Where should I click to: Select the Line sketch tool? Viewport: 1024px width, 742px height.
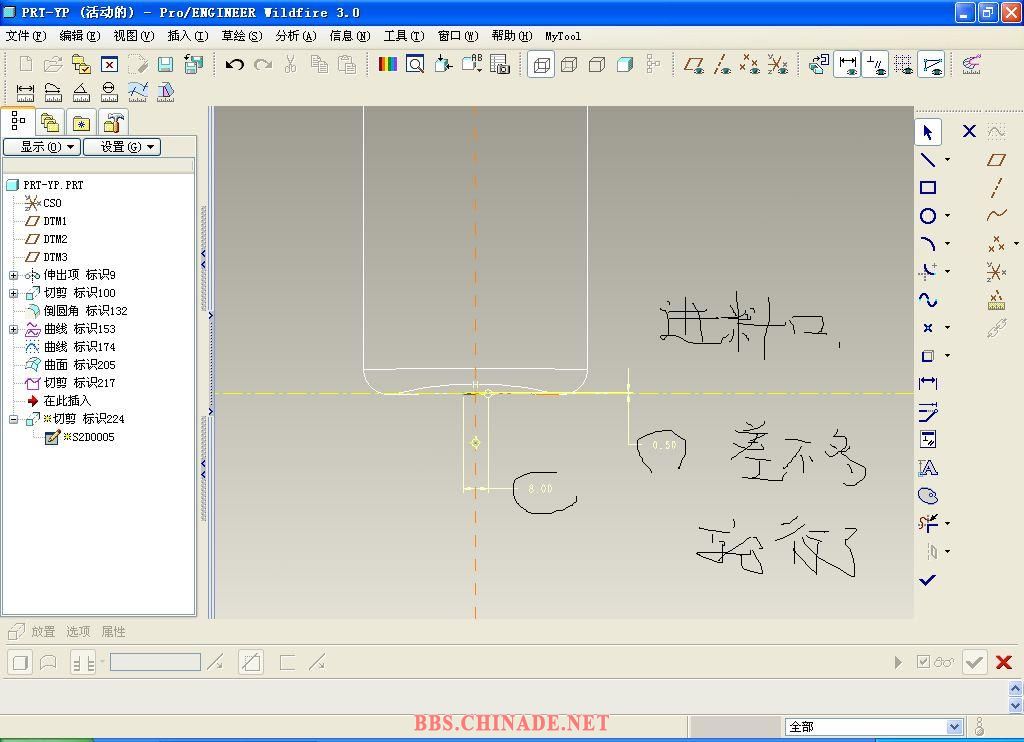[928, 160]
